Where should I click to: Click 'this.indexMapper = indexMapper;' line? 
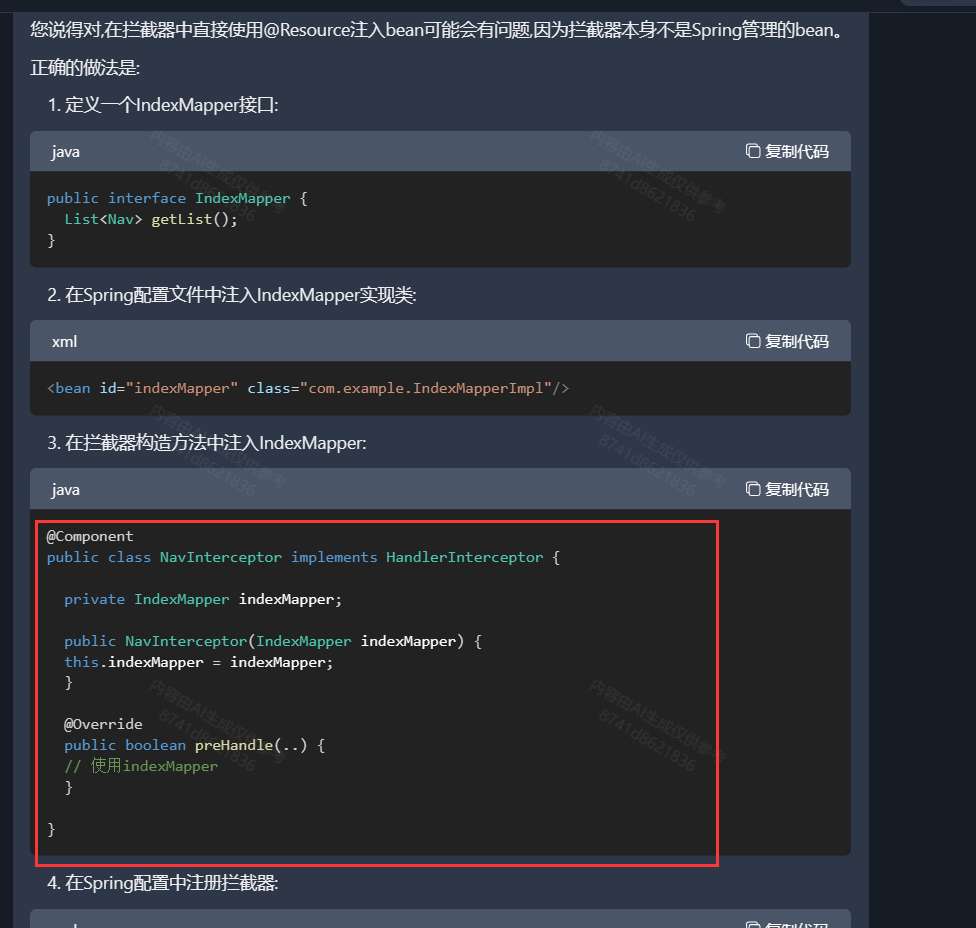click(x=199, y=662)
